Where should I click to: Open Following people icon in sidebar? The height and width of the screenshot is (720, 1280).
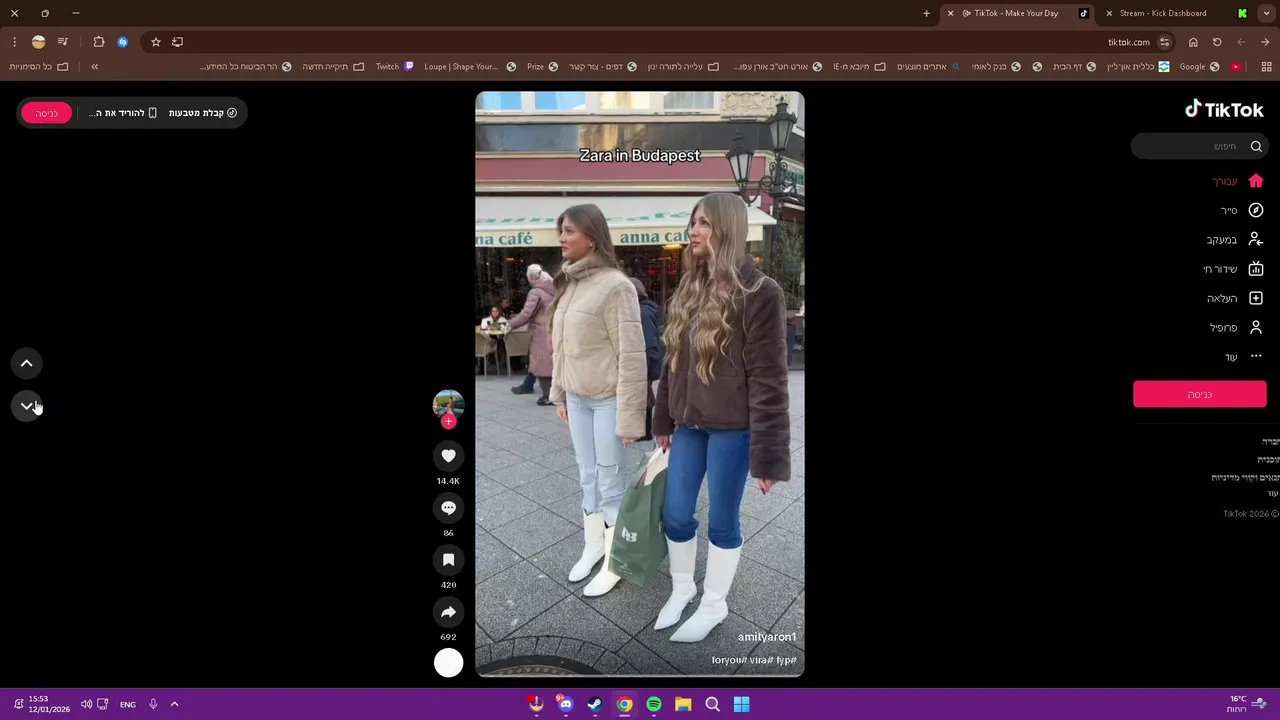tap(1256, 240)
